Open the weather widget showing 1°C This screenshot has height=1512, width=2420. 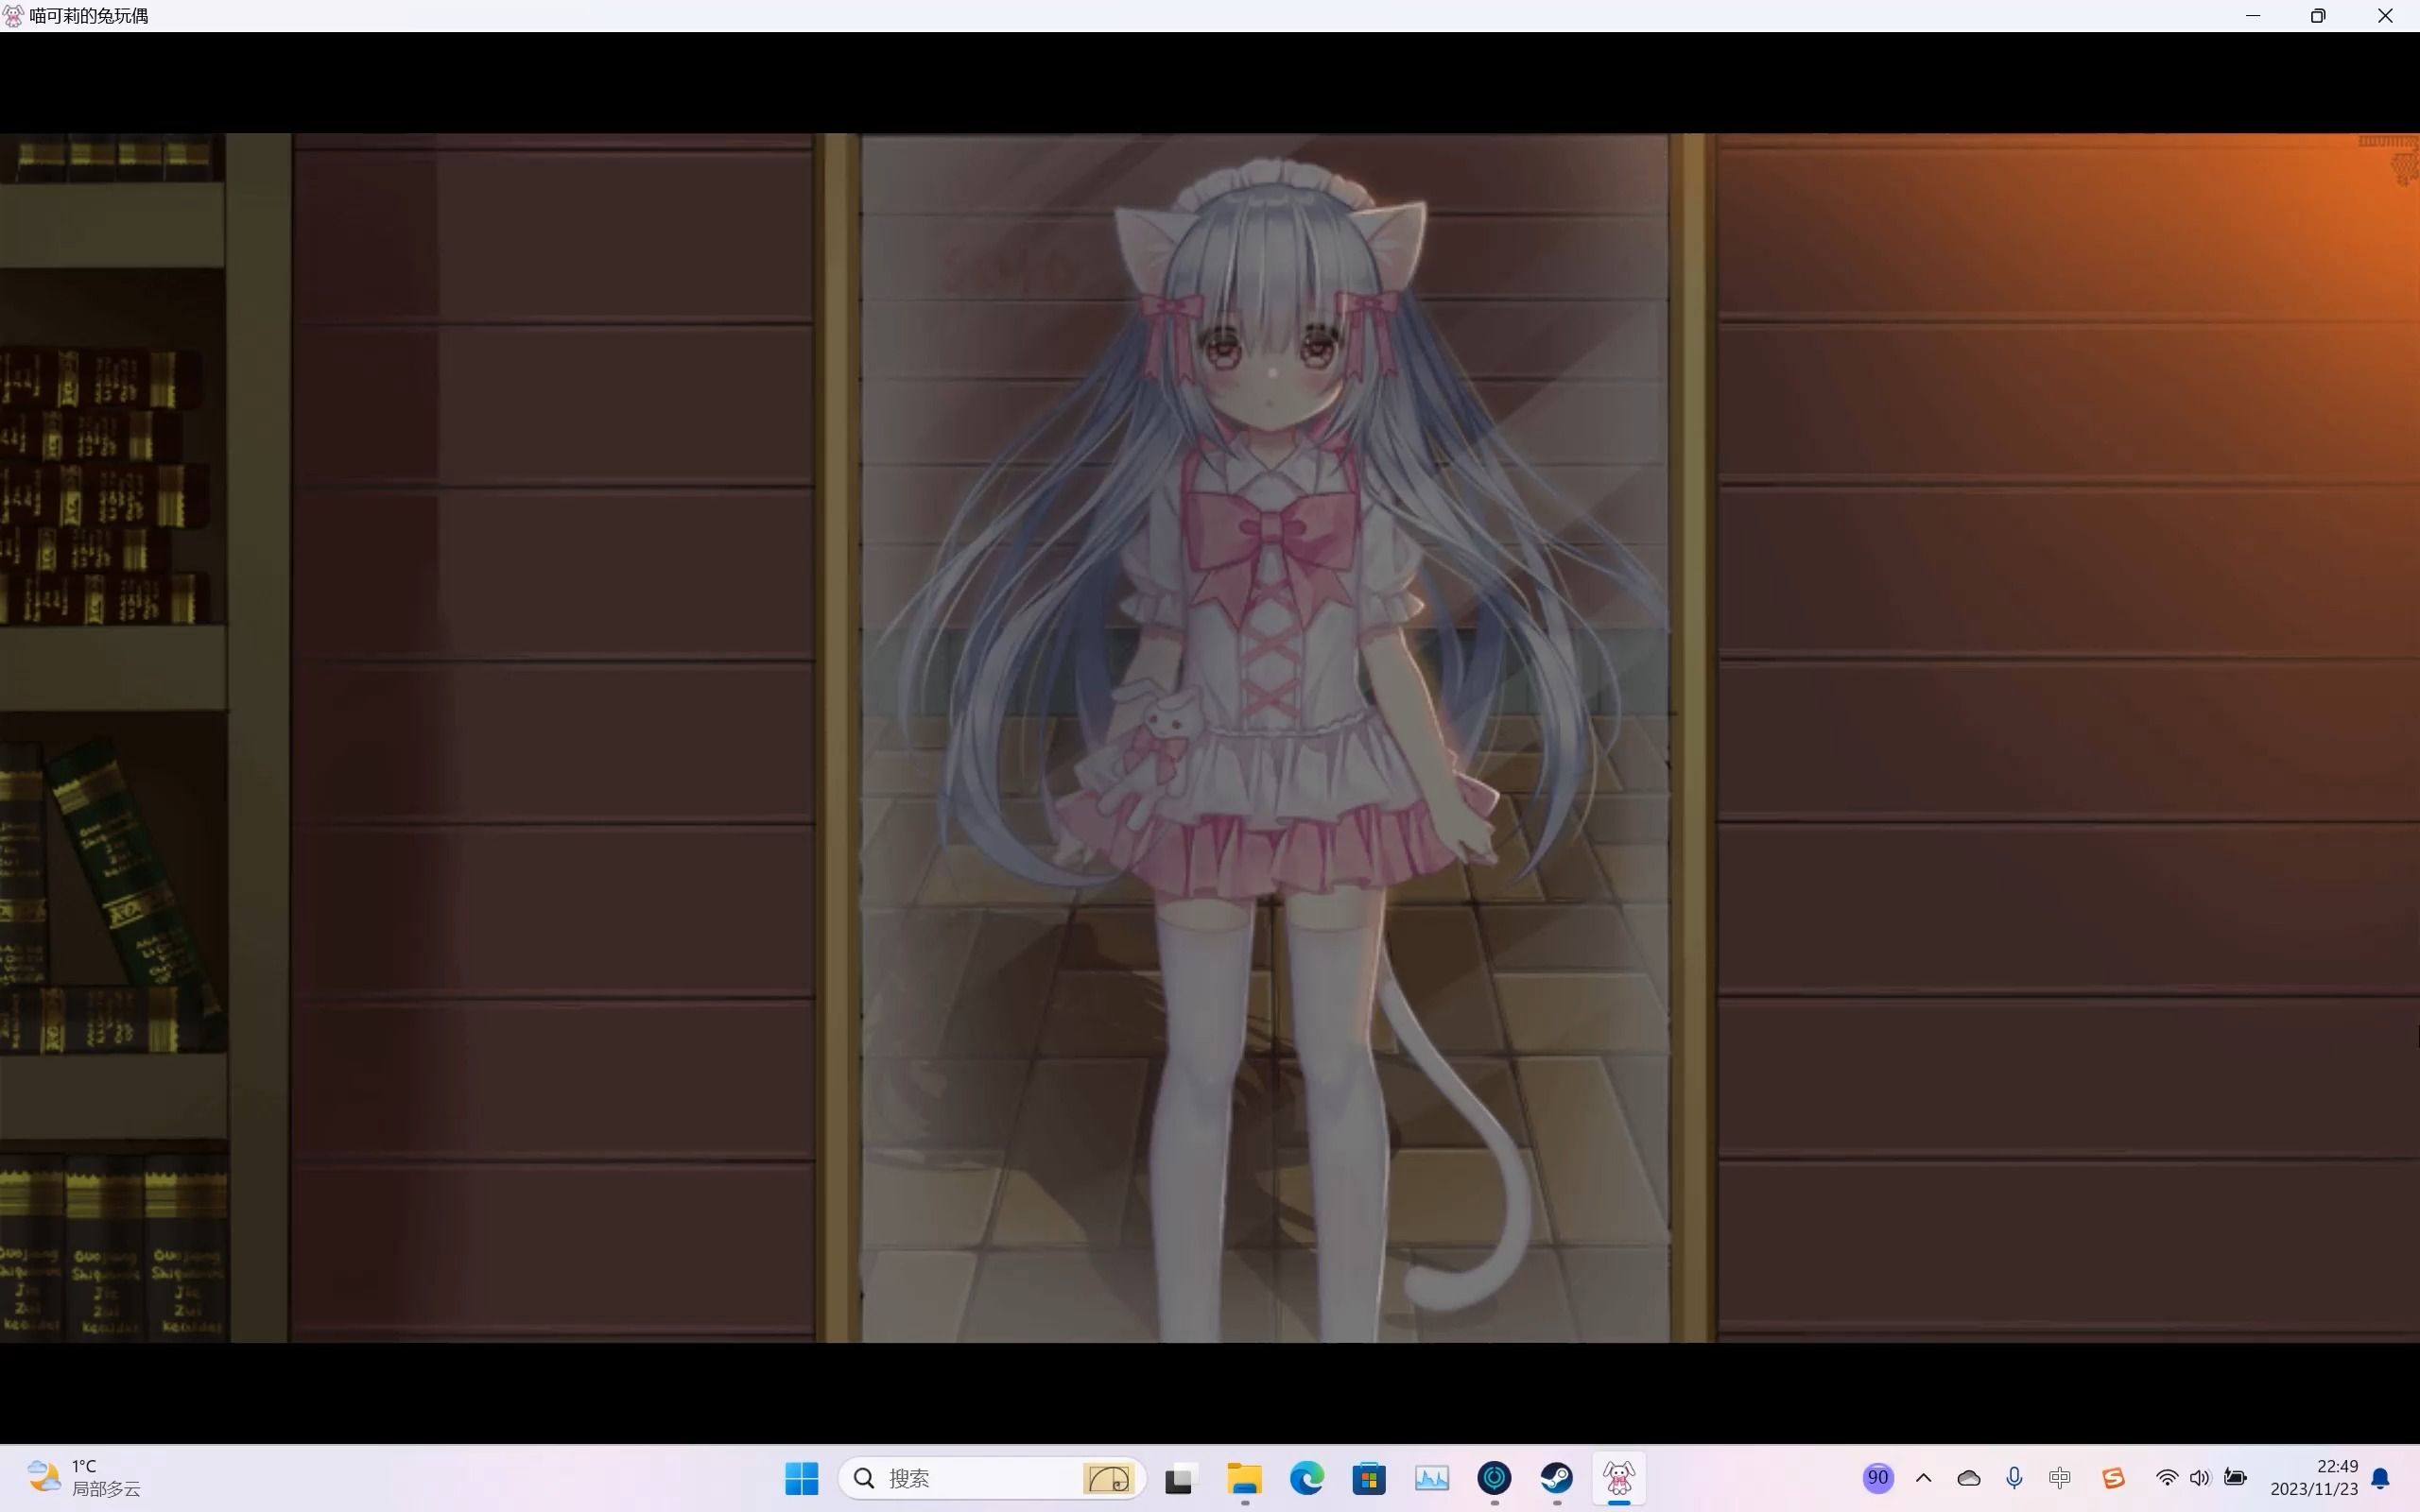(85, 1478)
